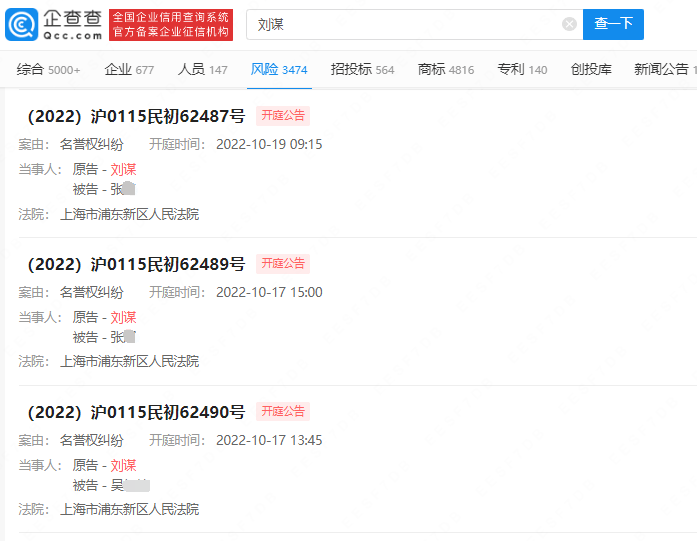Open case (2022)沪0115民初62489号
The image size is (697, 541).
coord(136,264)
